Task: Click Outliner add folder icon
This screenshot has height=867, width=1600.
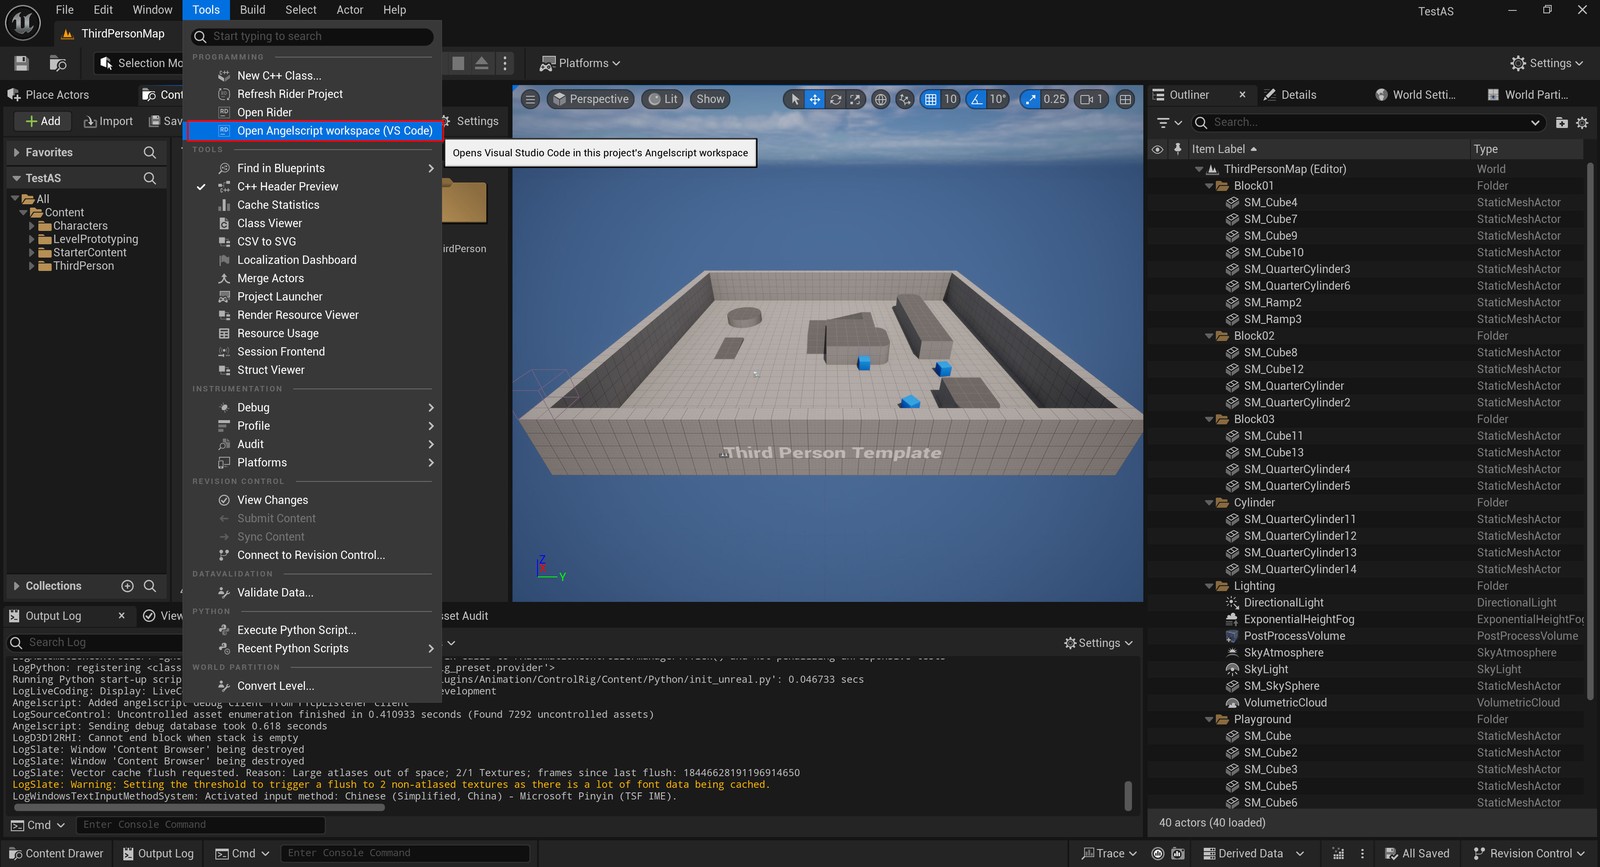Action: point(1562,122)
